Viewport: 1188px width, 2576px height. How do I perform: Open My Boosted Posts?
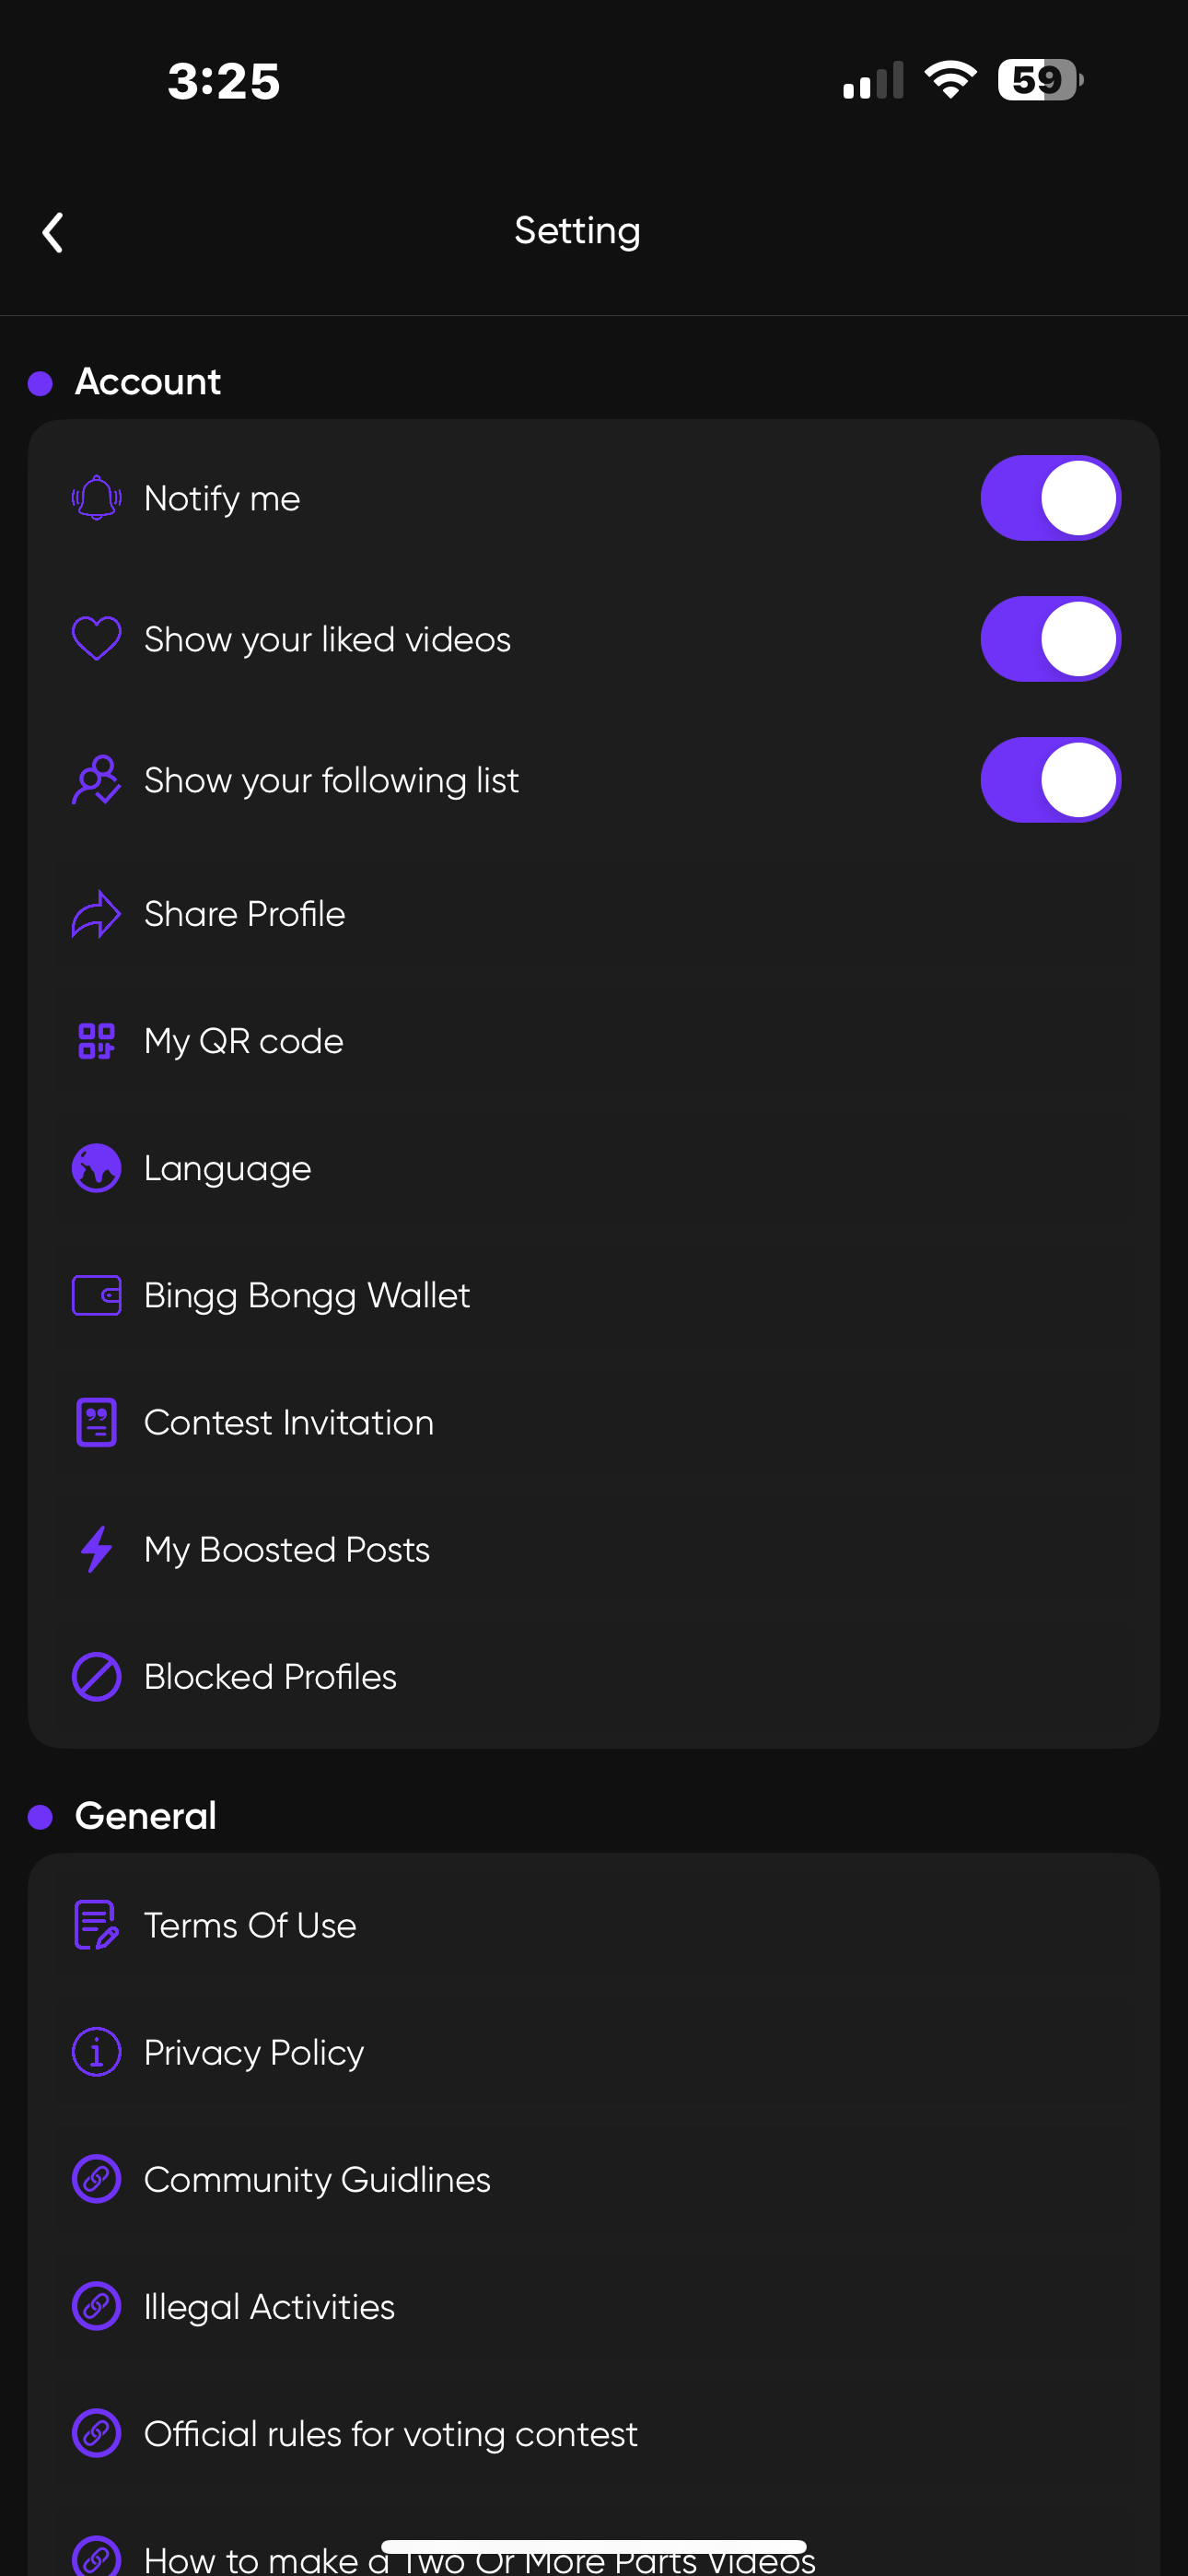[x=287, y=1549]
